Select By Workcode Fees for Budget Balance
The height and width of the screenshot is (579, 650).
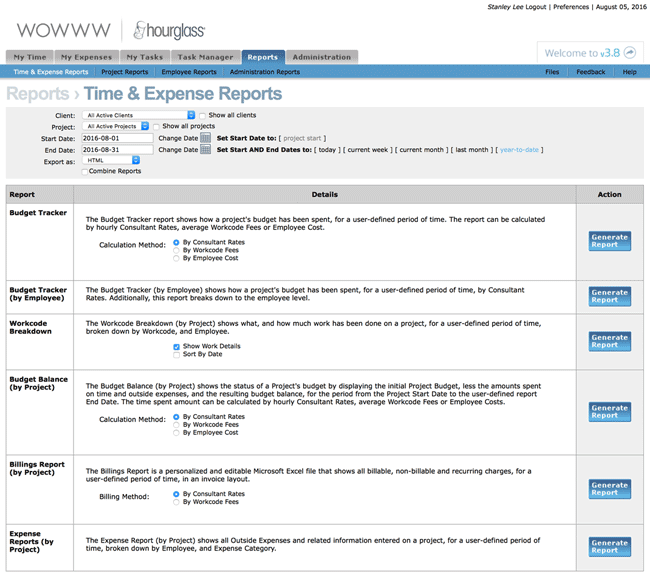click(176, 425)
